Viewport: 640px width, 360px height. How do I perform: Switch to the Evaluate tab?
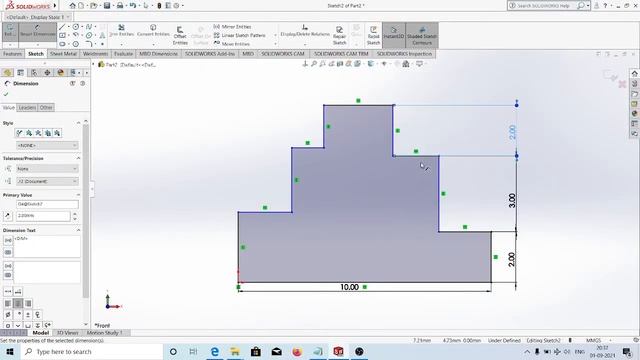(x=123, y=54)
